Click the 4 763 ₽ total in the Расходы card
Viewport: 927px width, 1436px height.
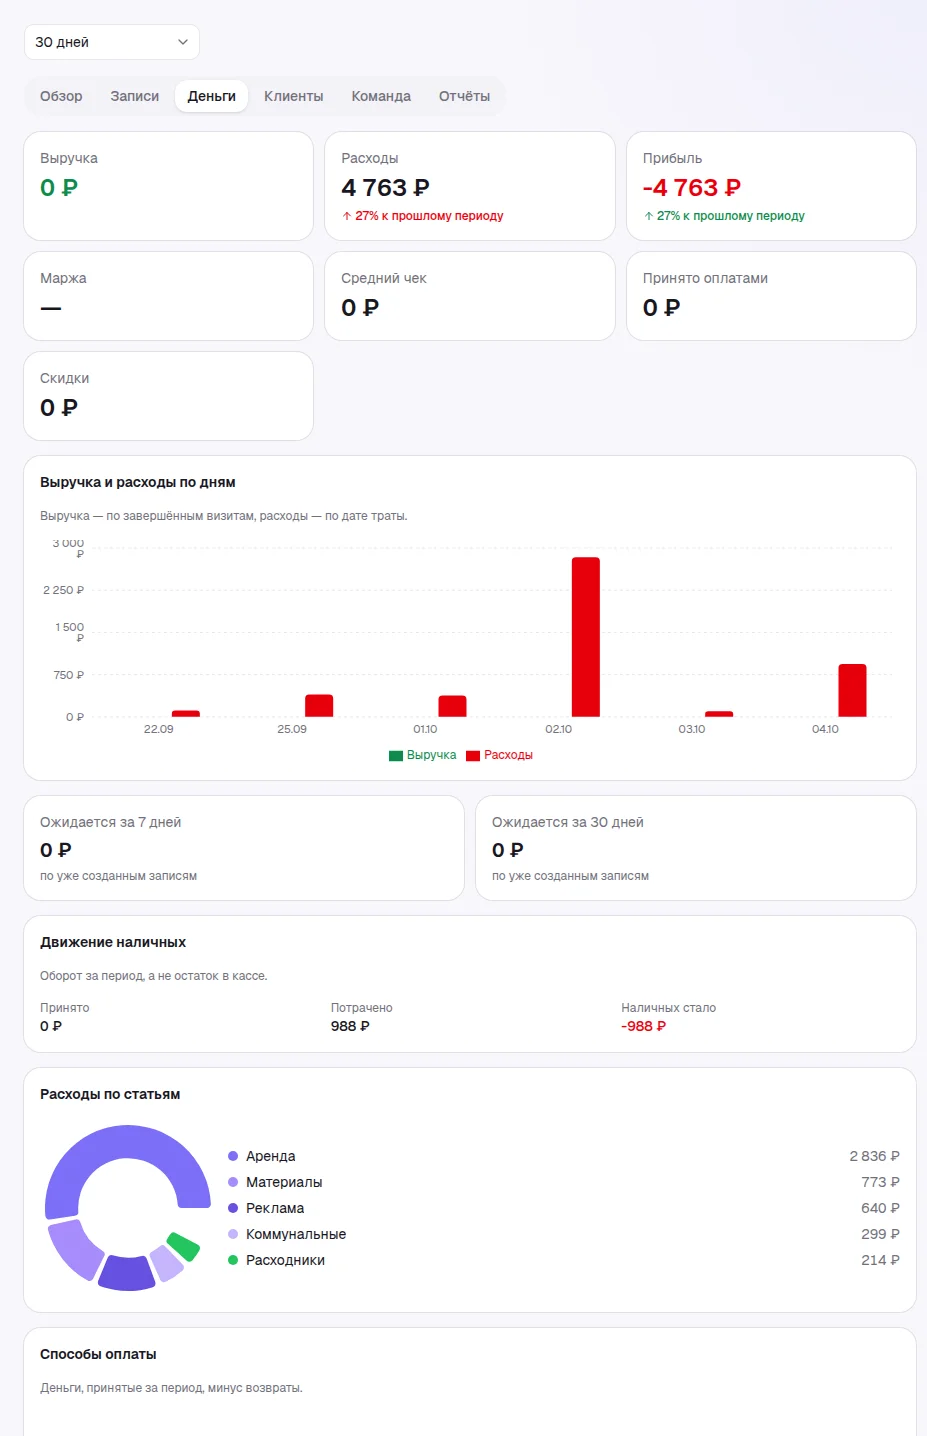click(385, 188)
